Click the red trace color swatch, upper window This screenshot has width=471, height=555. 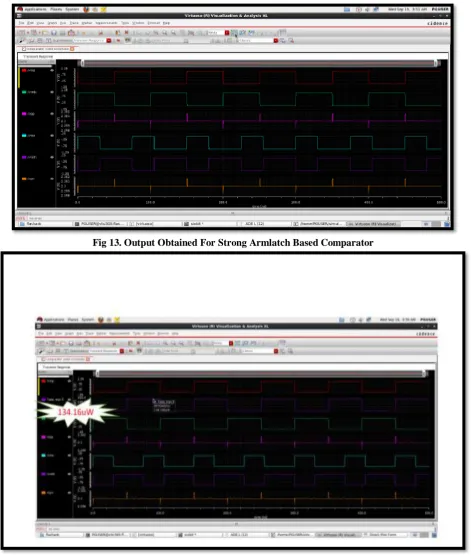click(24, 70)
